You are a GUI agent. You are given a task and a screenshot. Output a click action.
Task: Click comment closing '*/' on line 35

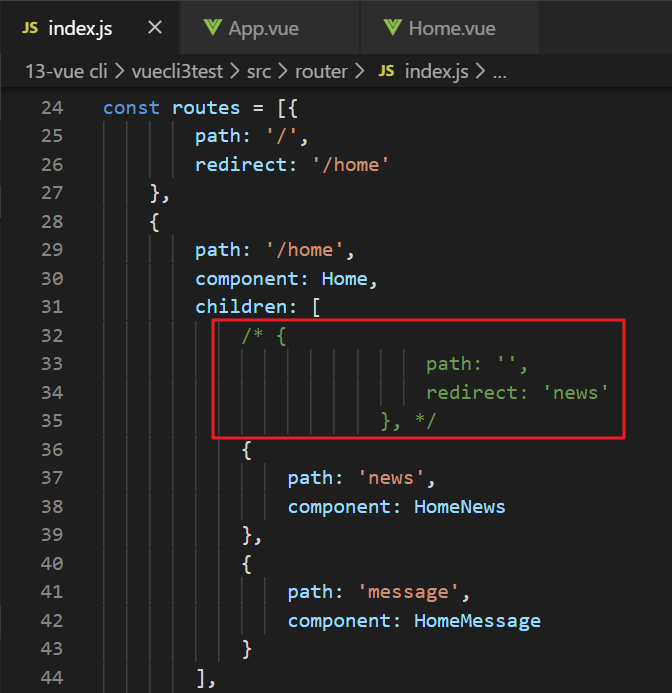point(426,421)
